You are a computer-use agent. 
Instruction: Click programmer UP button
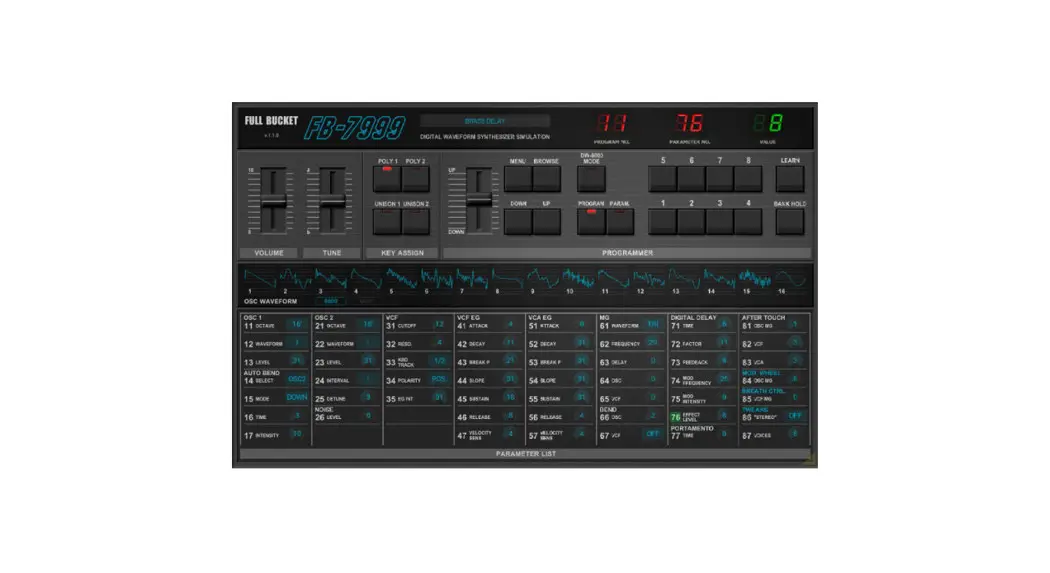click(x=546, y=222)
